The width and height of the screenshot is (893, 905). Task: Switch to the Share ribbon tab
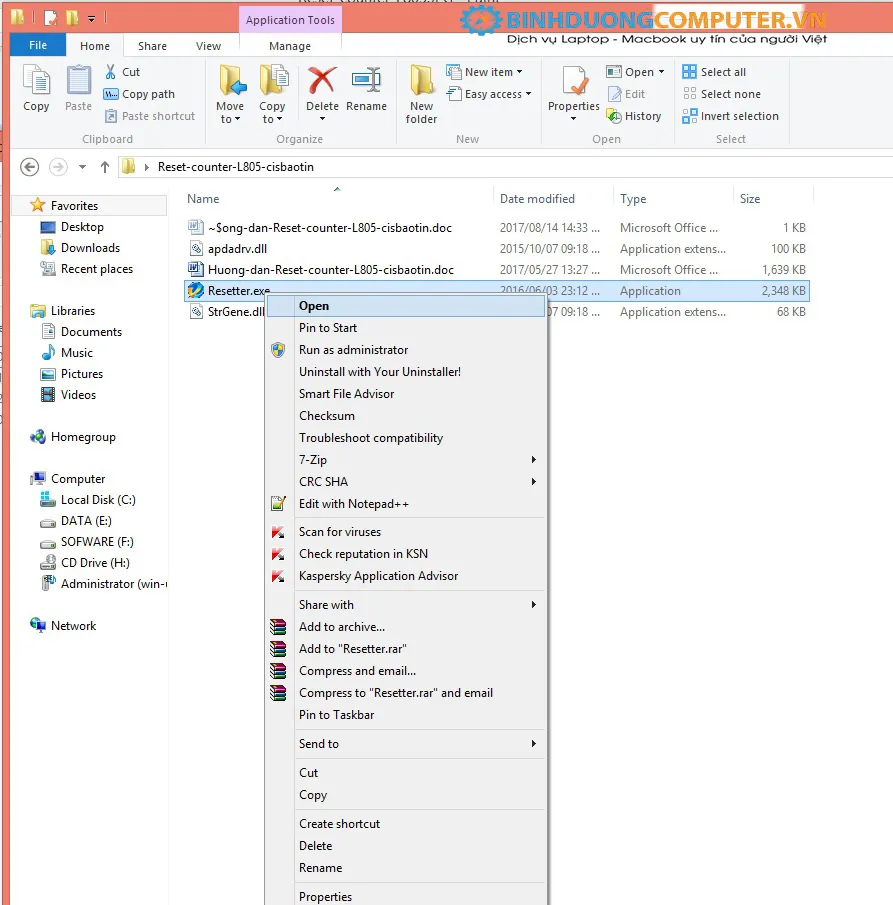152,46
